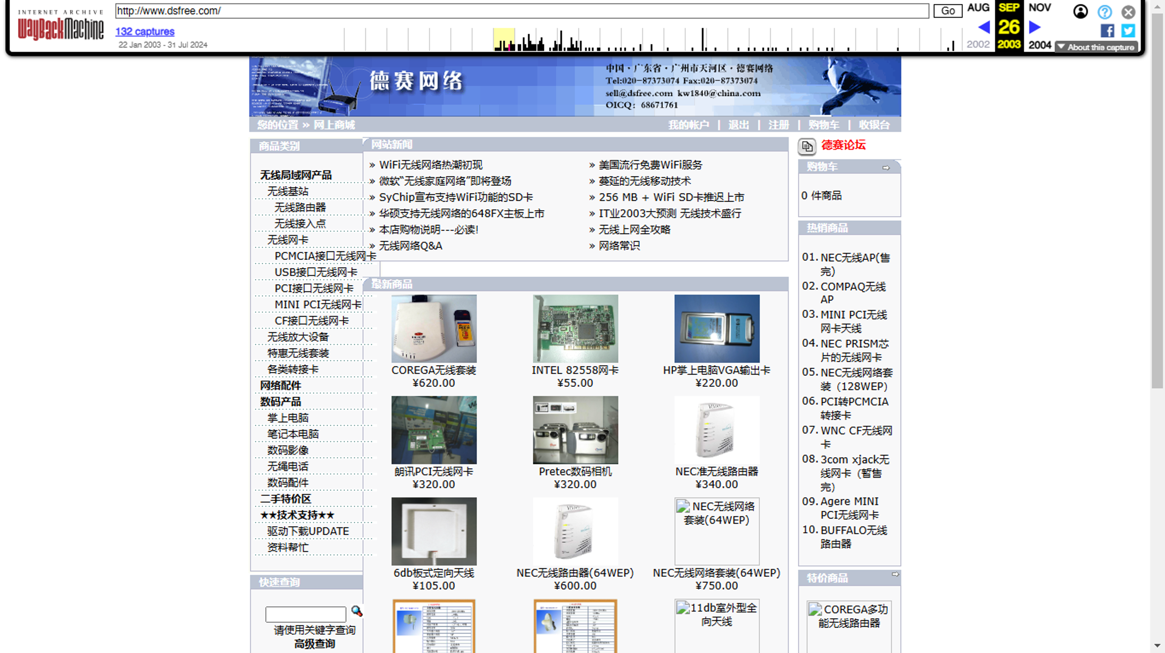Image resolution: width=1165 pixels, height=653 pixels.
Task: Open 我的帐户 in the top navigation bar
Action: click(x=688, y=125)
